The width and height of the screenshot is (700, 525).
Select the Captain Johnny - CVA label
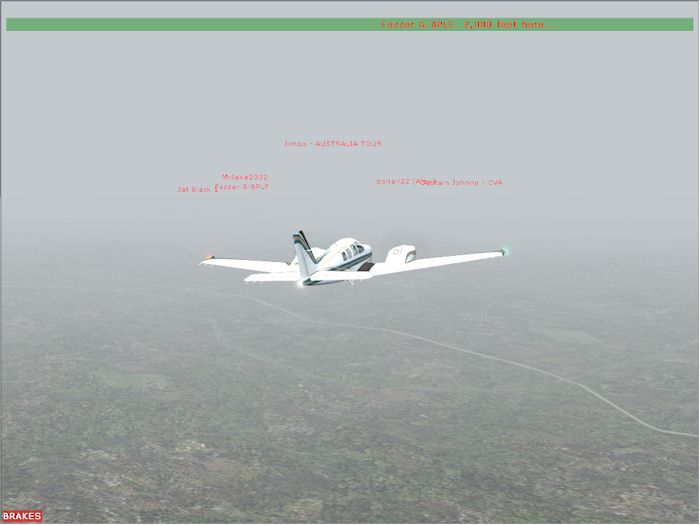pyautogui.click(x=462, y=183)
